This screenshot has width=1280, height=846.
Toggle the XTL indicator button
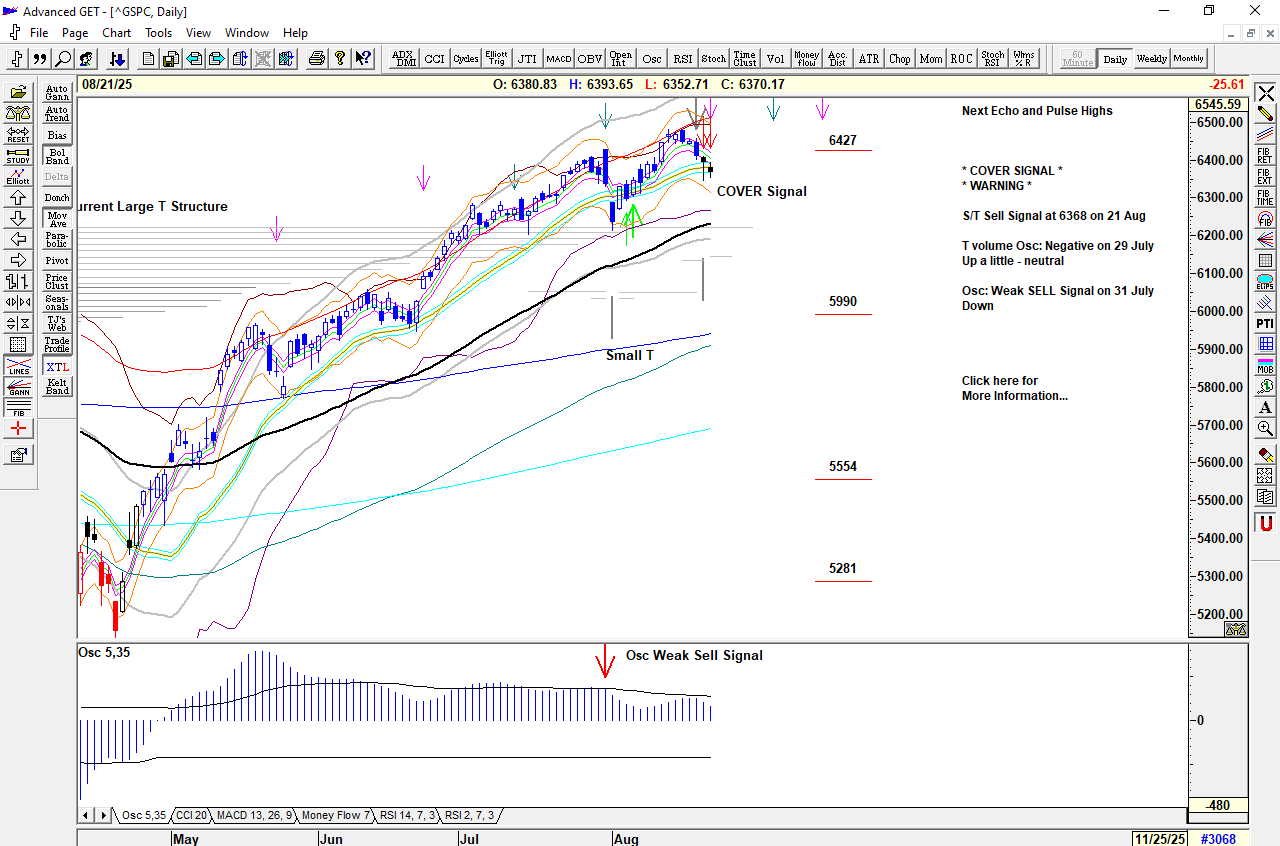click(x=57, y=367)
